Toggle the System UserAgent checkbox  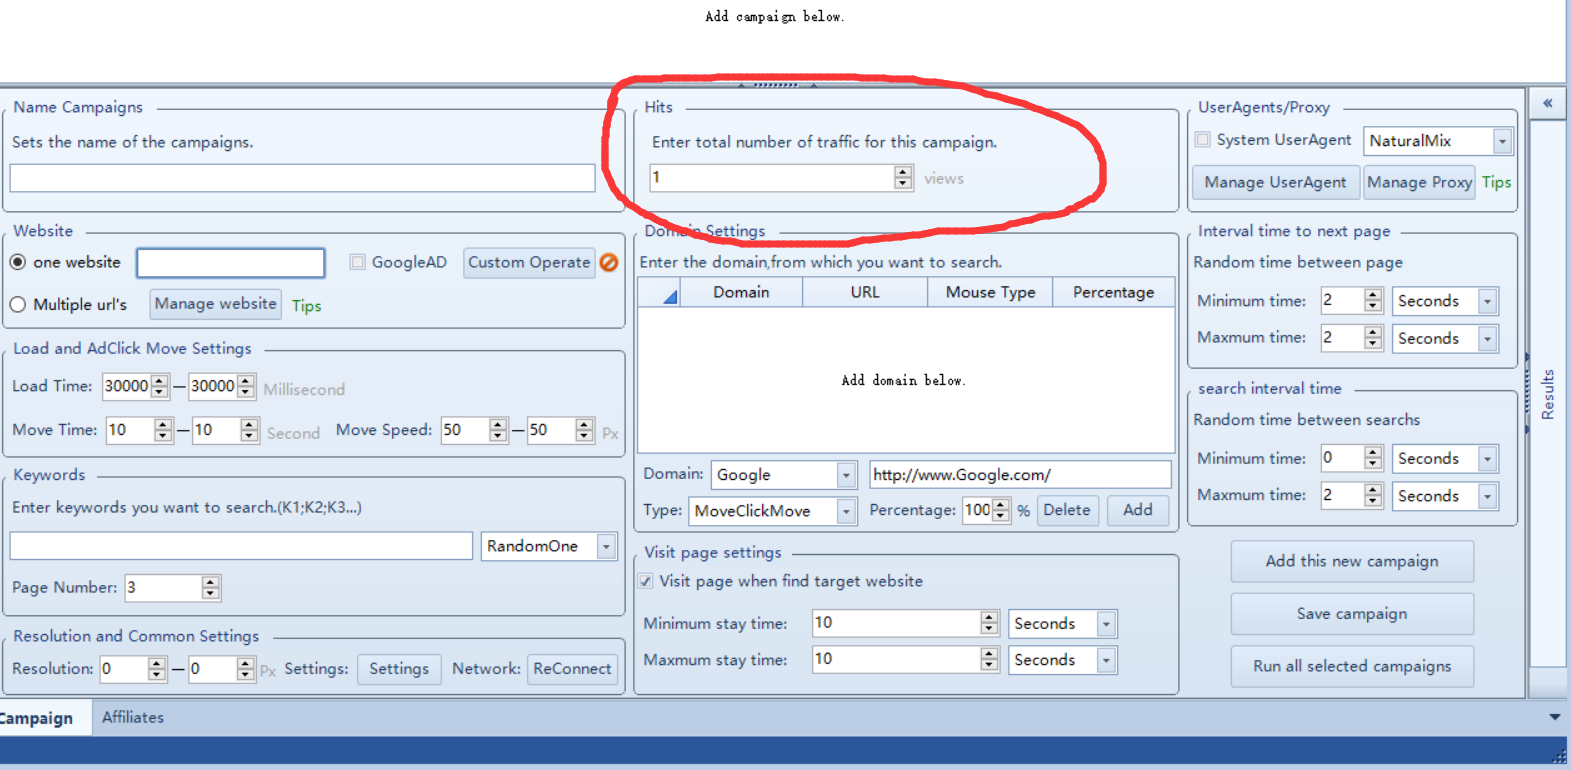tap(1203, 140)
